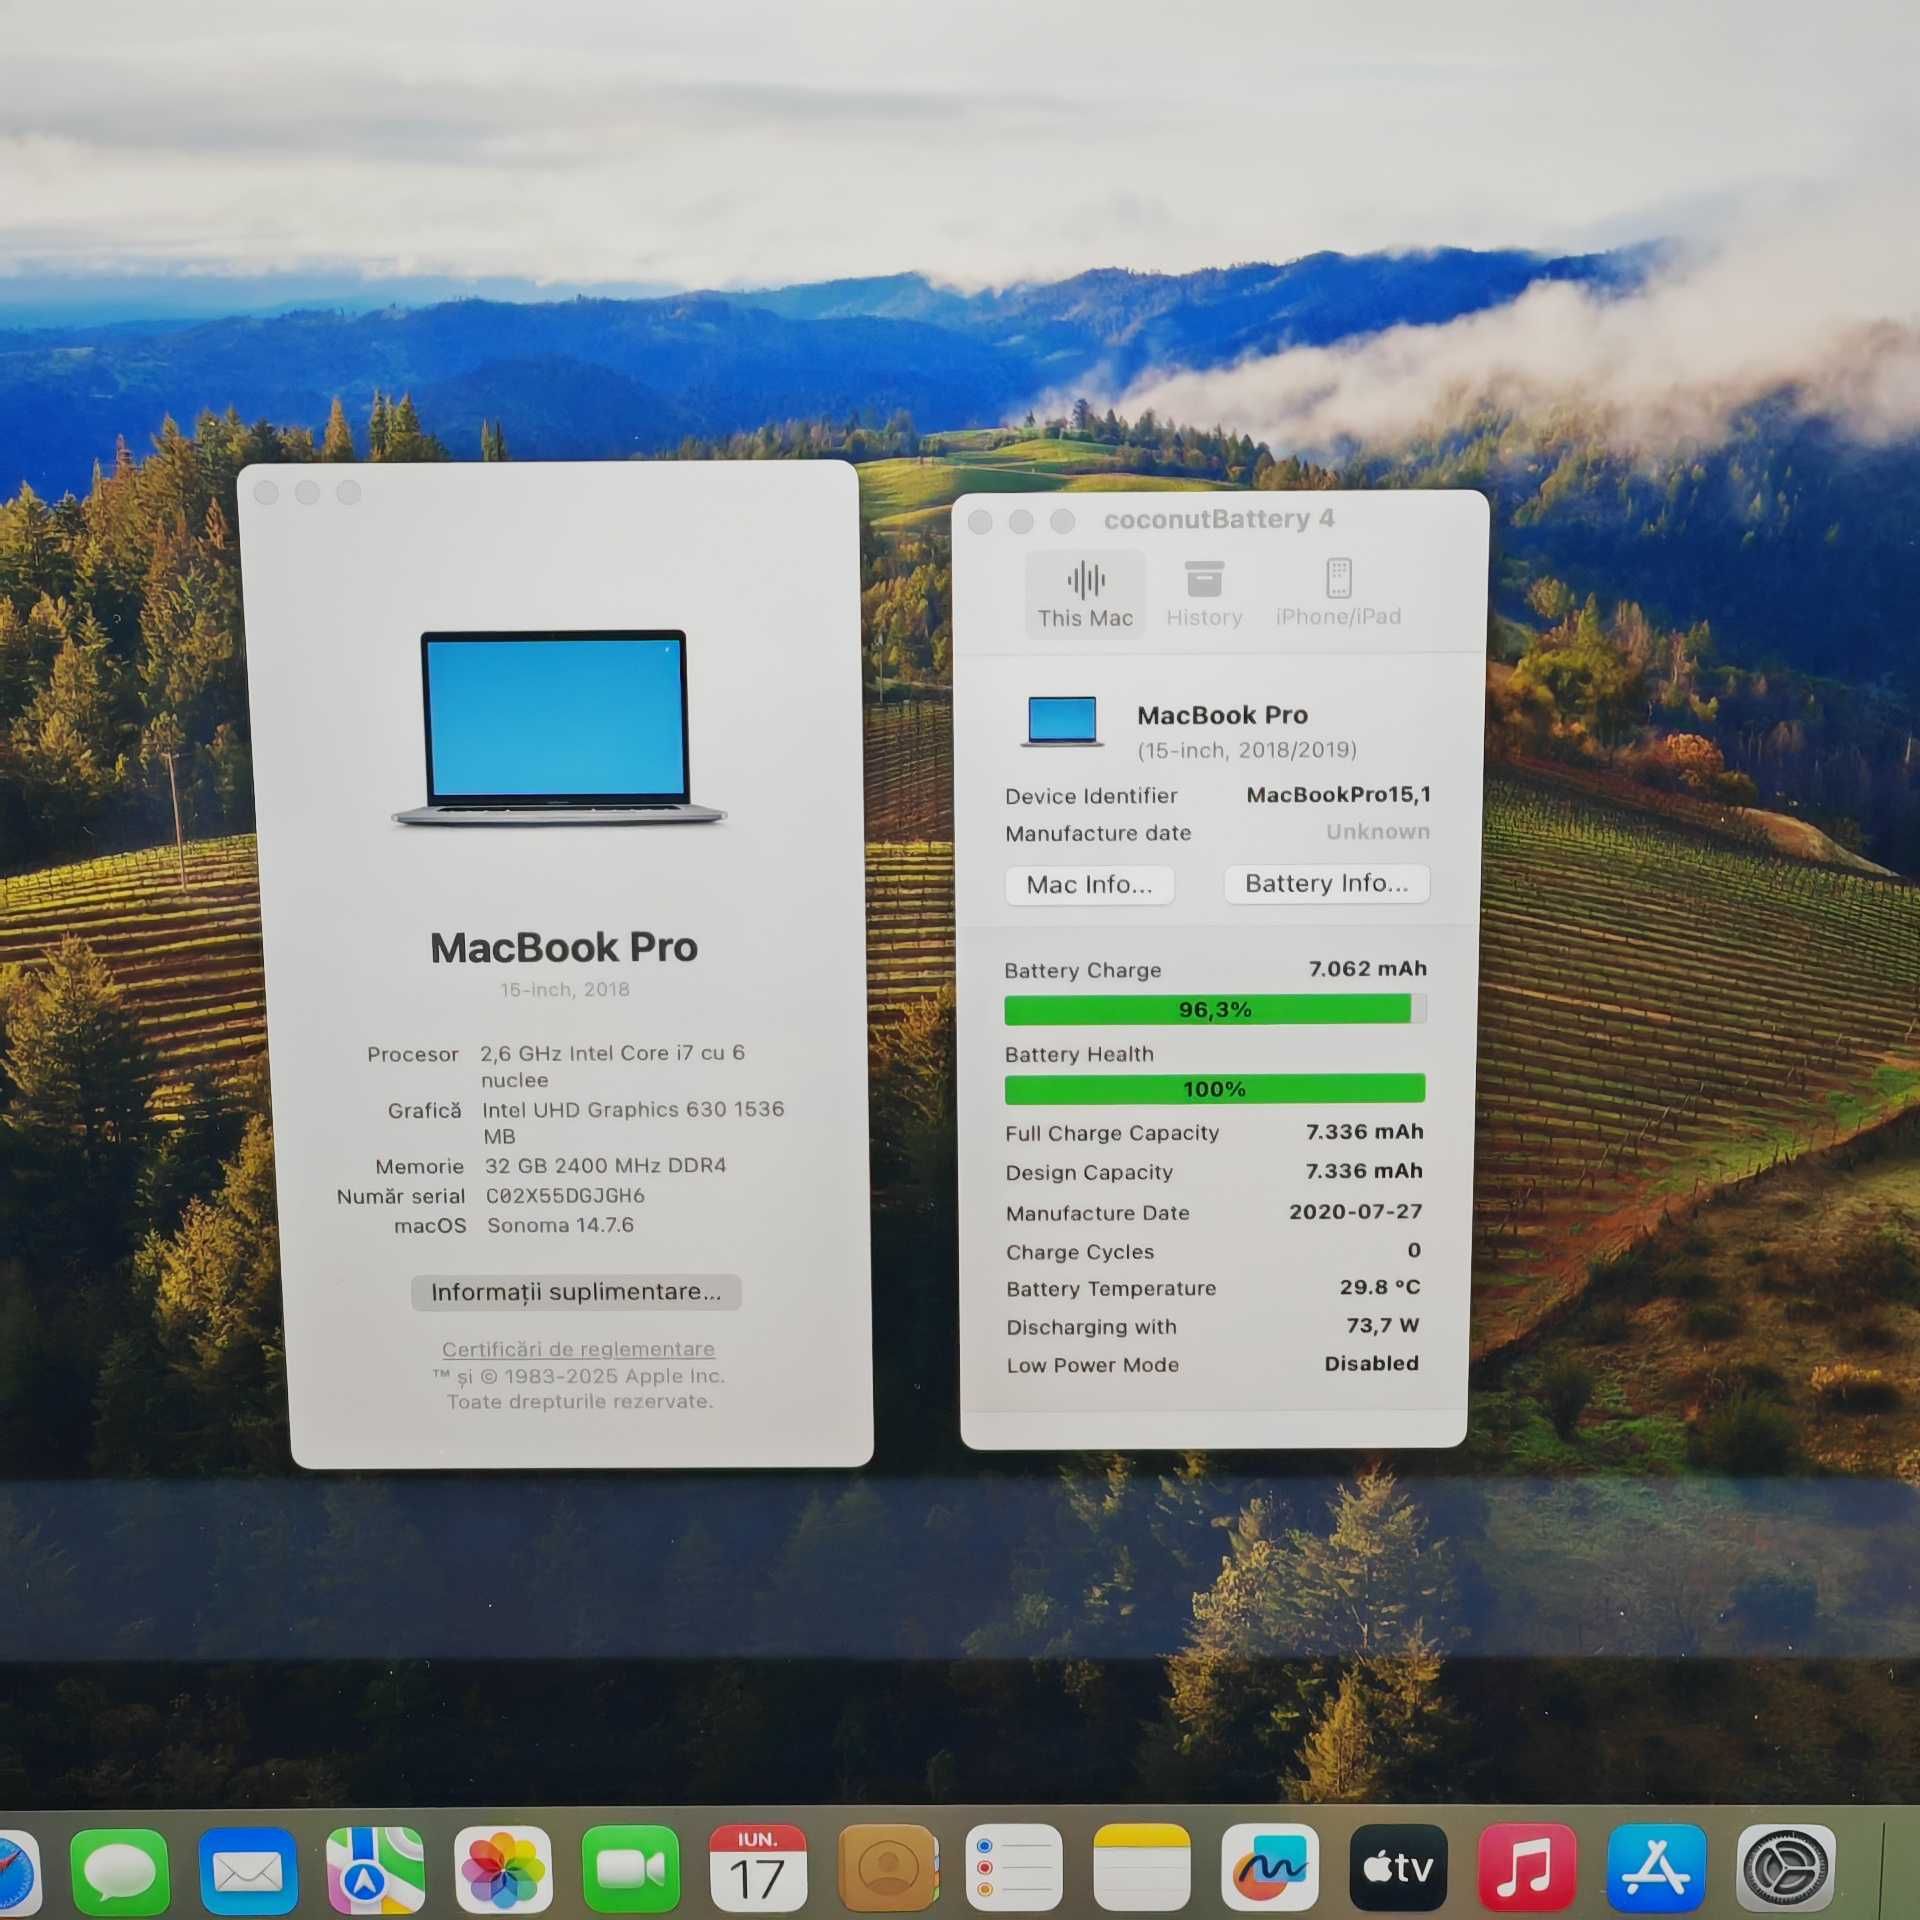Click the Battery Health 100% bar

click(1215, 1089)
